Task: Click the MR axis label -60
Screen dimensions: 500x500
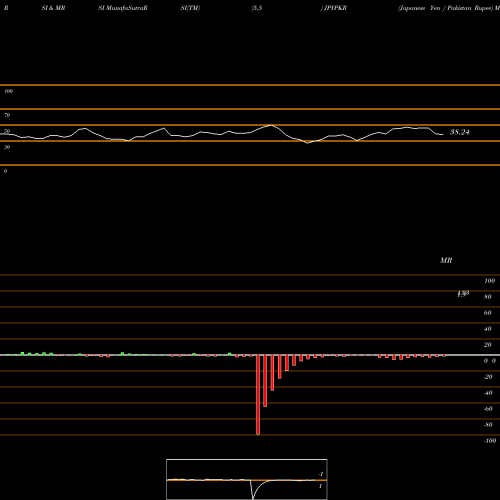Action: tap(488, 409)
